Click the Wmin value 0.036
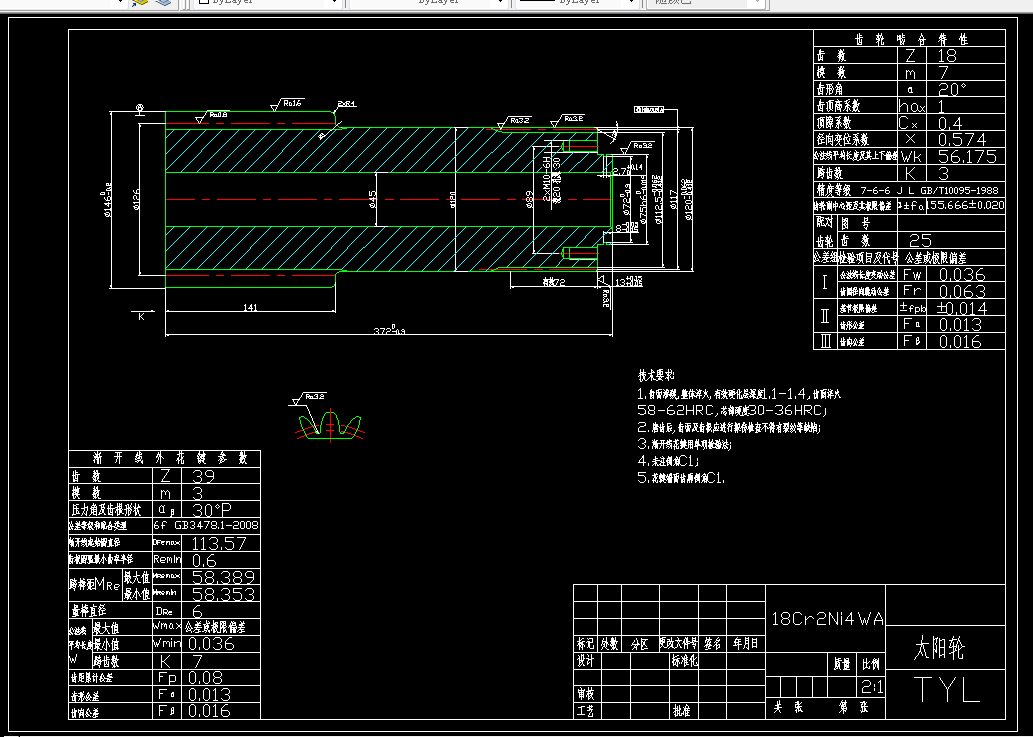The height and width of the screenshot is (737, 1033). coord(211,643)
